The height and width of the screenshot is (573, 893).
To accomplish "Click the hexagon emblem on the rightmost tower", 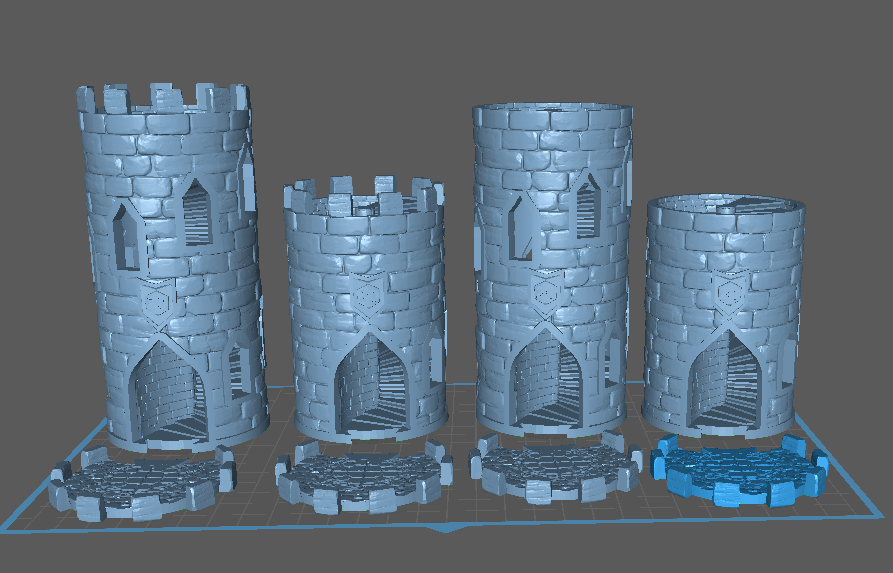I will click(728, 294).
